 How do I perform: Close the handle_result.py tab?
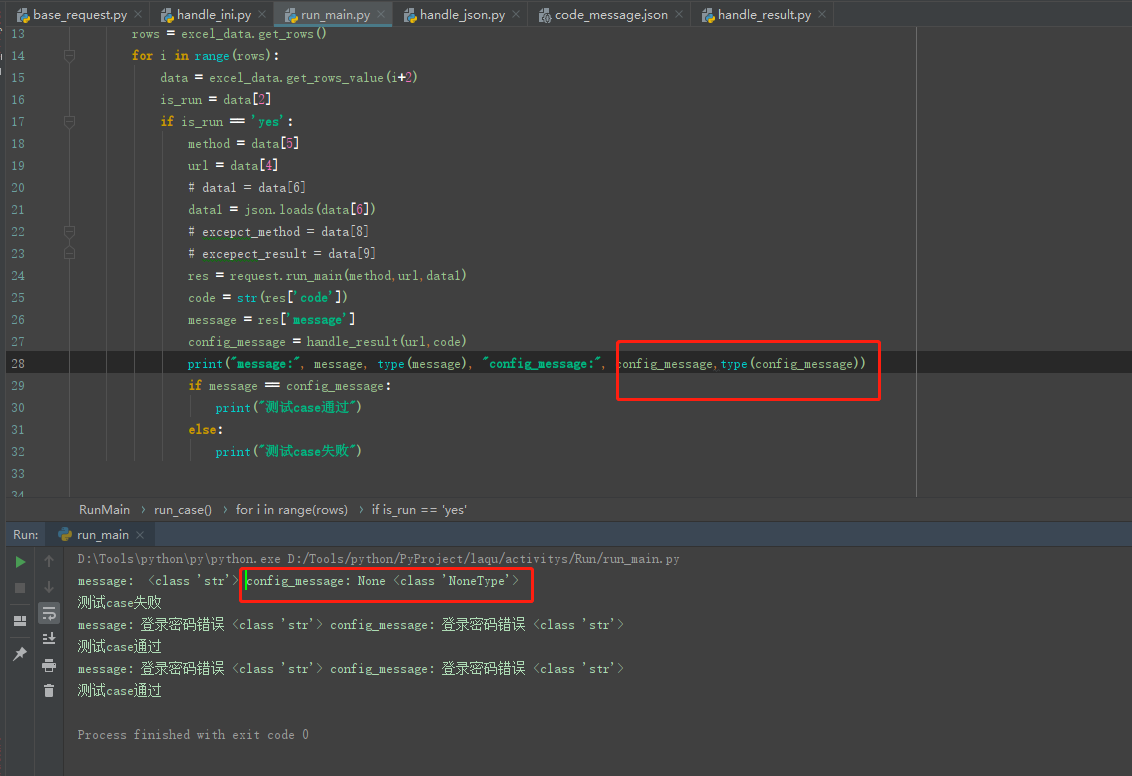click(x=822, y=14)
